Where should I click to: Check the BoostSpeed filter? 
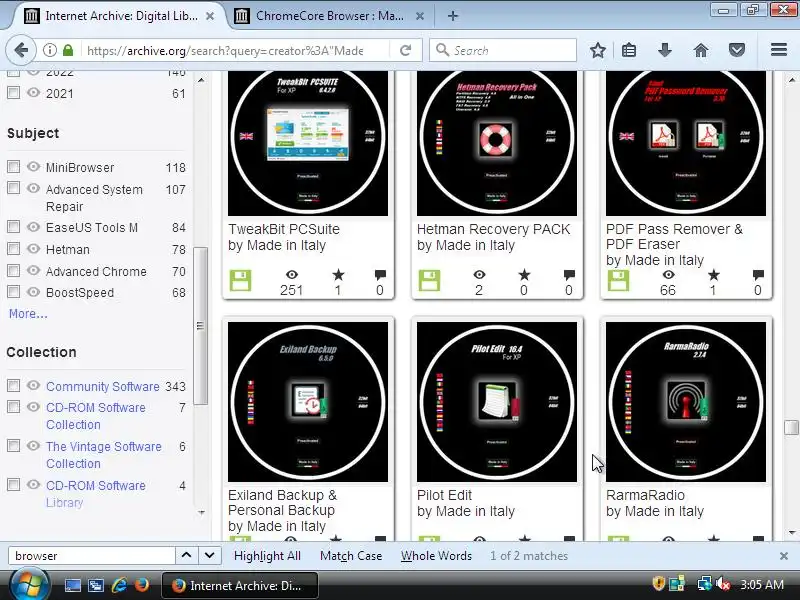(x=14, y=292)
